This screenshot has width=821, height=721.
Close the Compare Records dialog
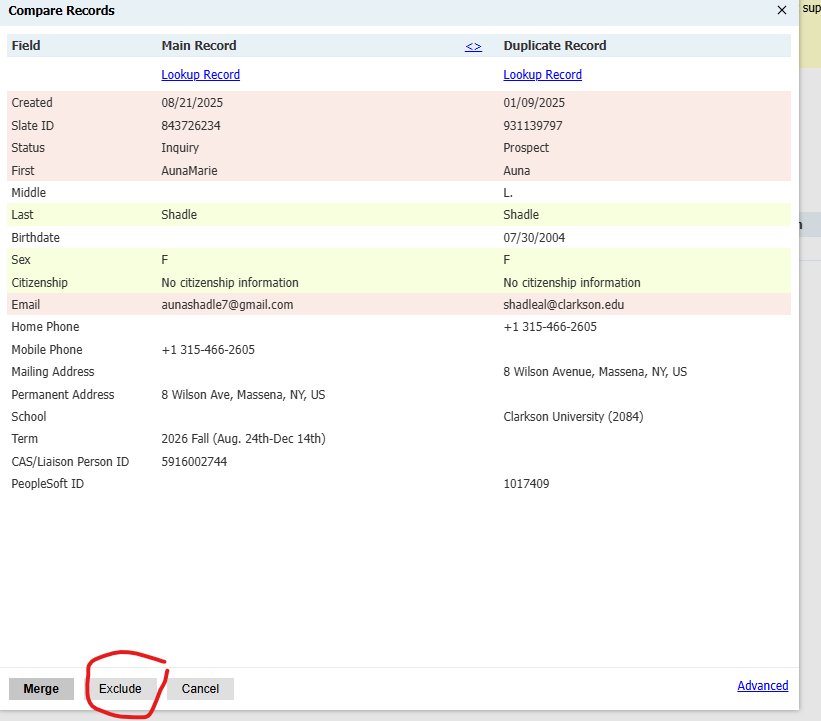tap(781, 10)
